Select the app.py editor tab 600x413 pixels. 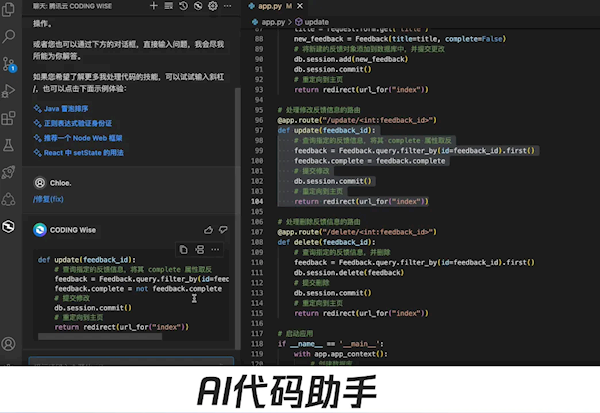pos(270,6)
